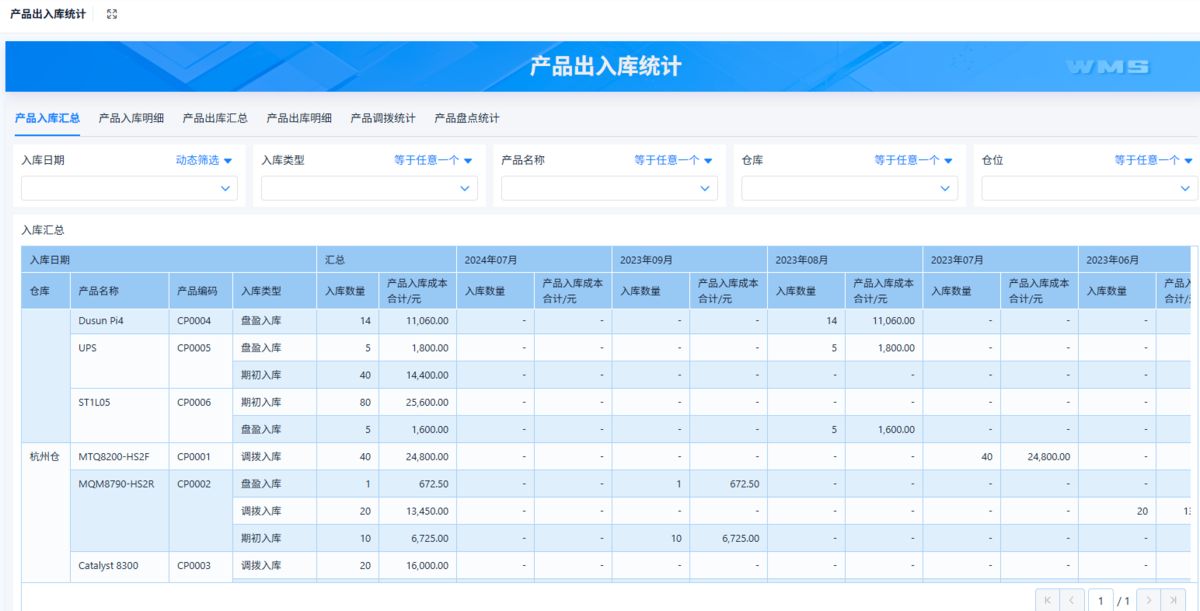The image size is (1200, 611).
Task: Switch to 产品入库明细 tab
Action: point(131,118)
